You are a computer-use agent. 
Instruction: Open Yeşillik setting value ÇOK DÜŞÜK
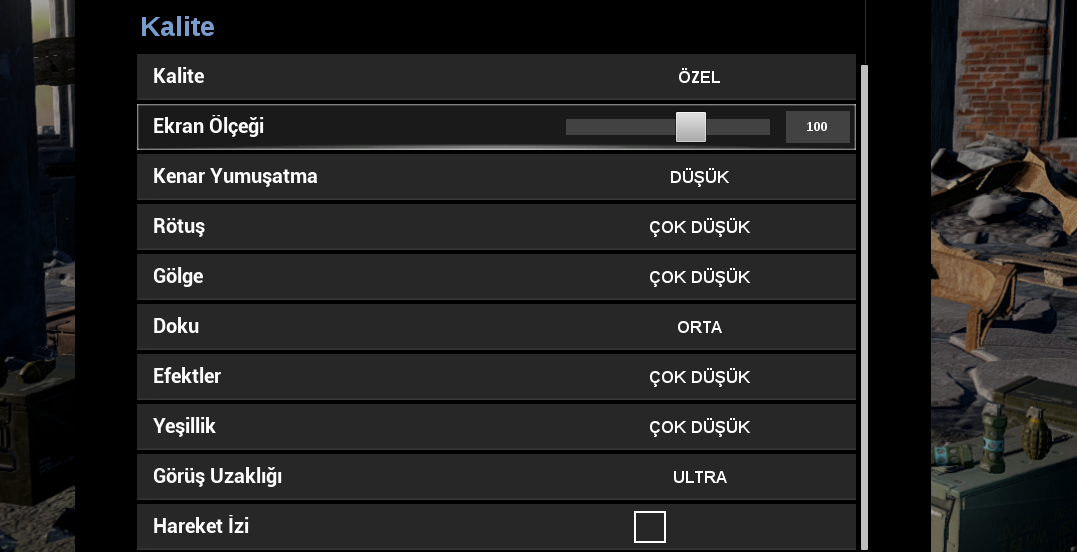tap(699, 427)
